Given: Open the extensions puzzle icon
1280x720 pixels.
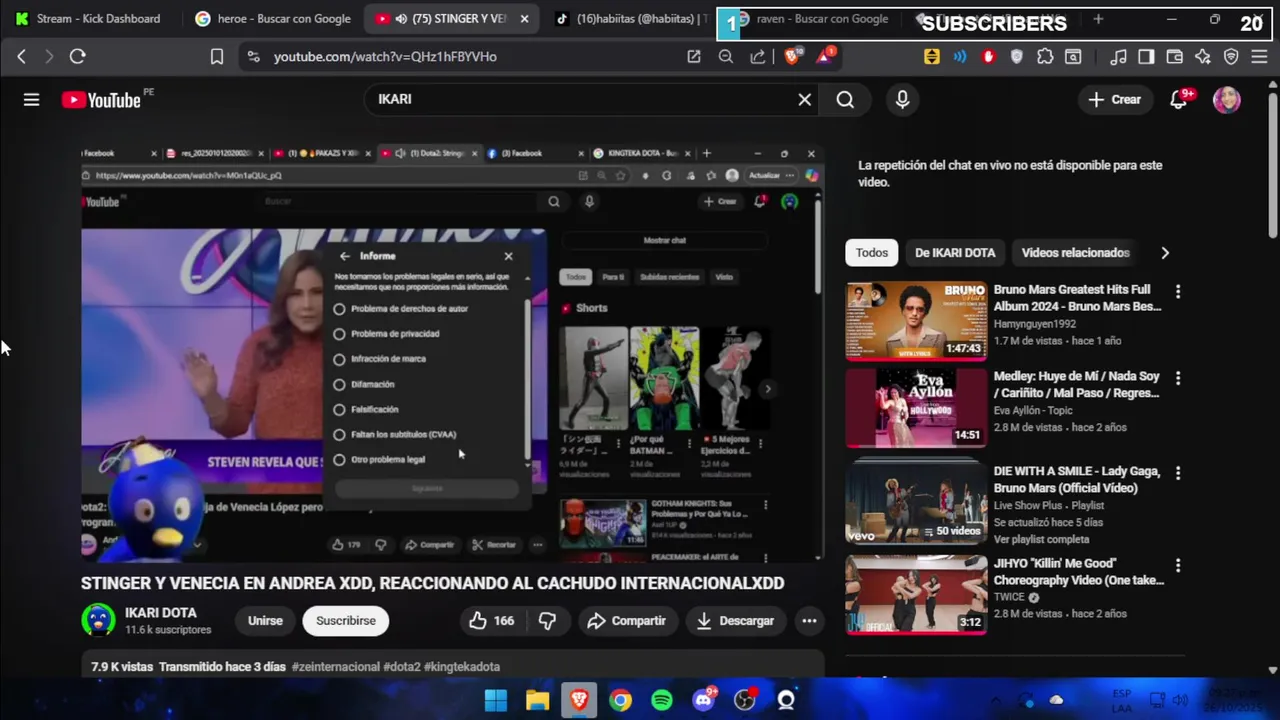Looking at the screenshot, I should (x=1045, y=57).
